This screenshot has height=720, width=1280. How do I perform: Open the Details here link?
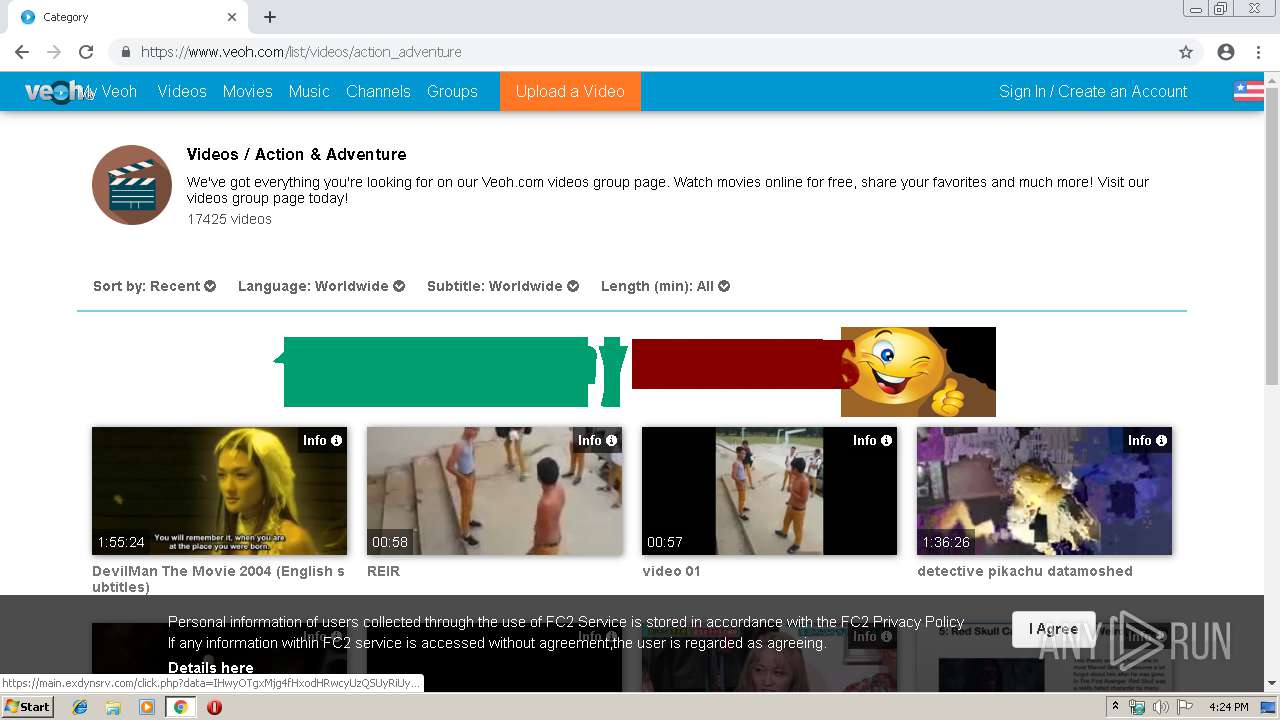pyautogui.click(x=210, y=667)
